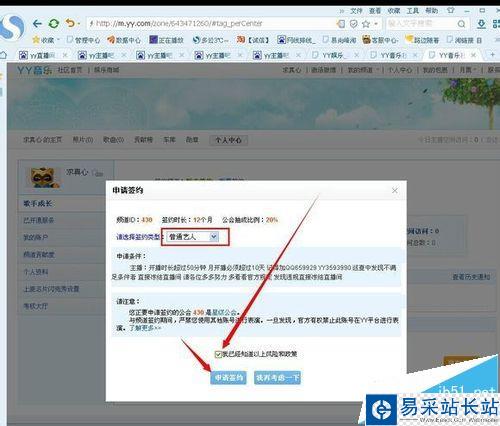Open the 帮助 menu
500x426 pixels.
[x=431, y=11]
